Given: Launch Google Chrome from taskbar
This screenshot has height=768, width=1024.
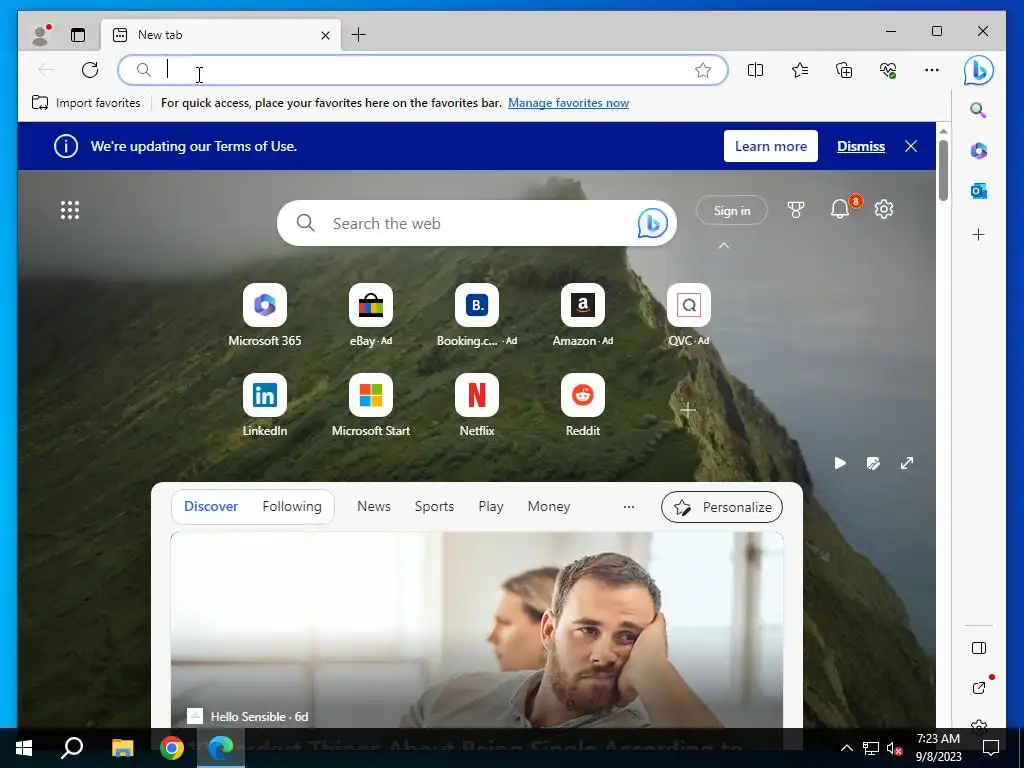Looking at the screenshot, I should click(172, 748).
